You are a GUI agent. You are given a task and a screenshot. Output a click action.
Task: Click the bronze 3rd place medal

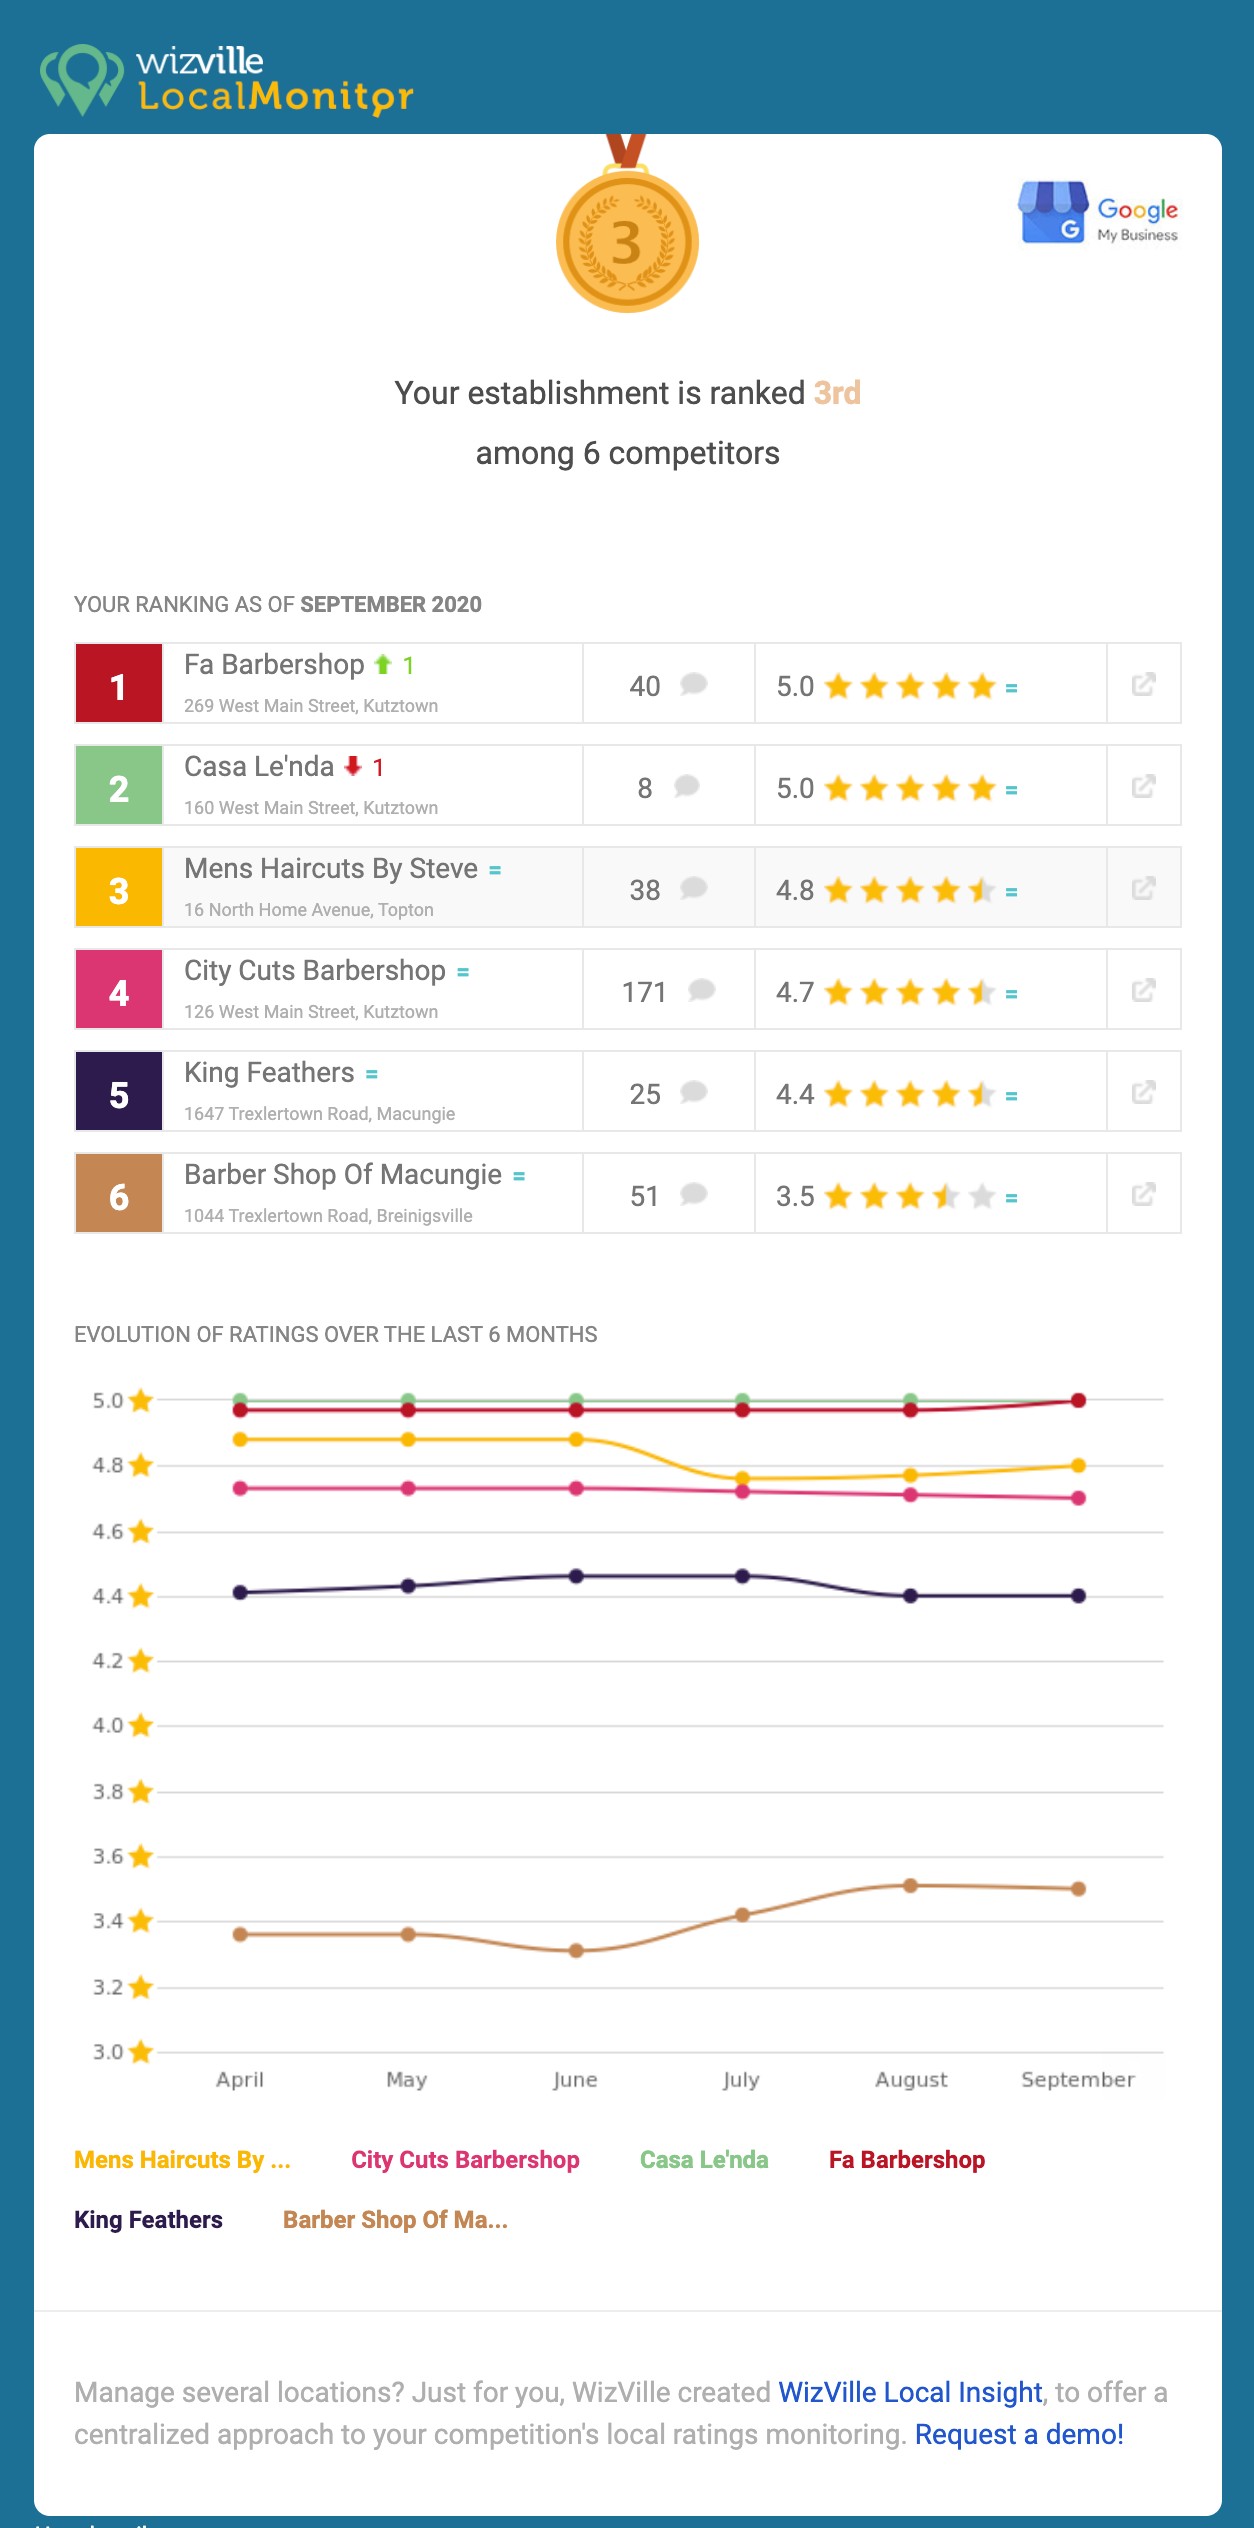click(627, 224)
